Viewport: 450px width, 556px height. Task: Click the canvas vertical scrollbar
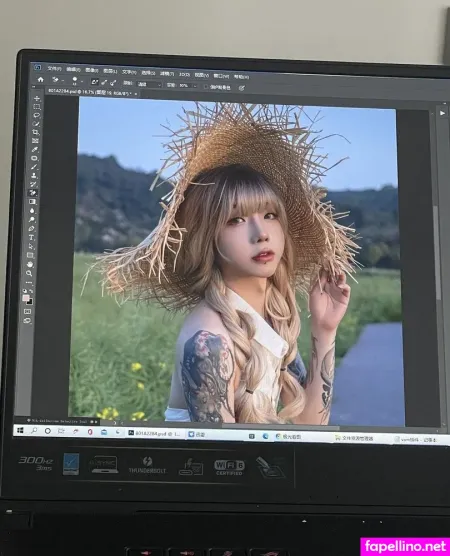coord(437,252)
